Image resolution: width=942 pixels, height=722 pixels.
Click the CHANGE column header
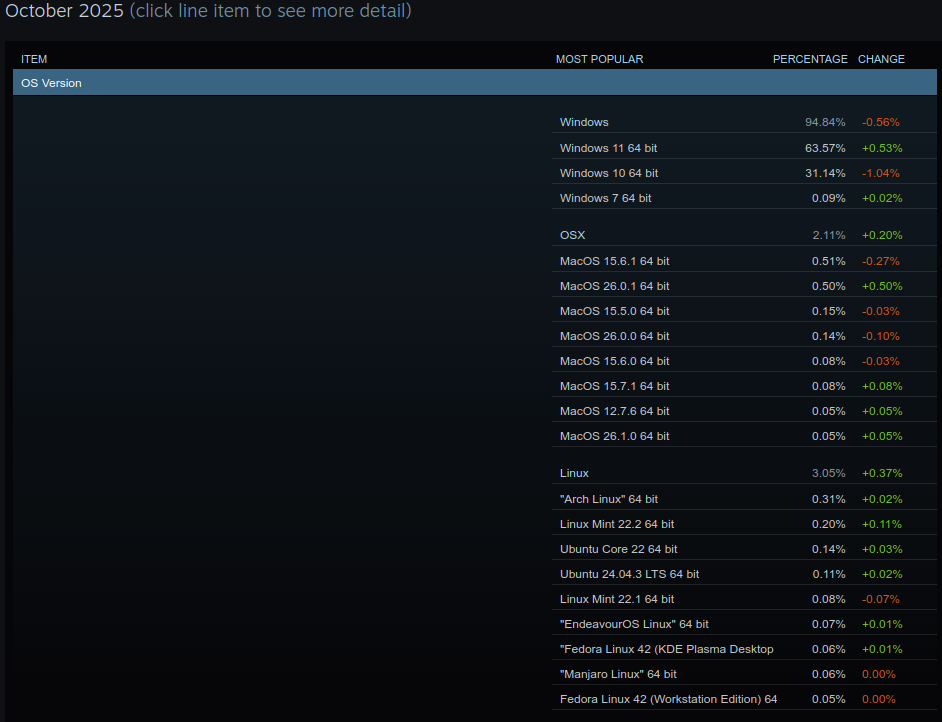[x=881, y=59]
